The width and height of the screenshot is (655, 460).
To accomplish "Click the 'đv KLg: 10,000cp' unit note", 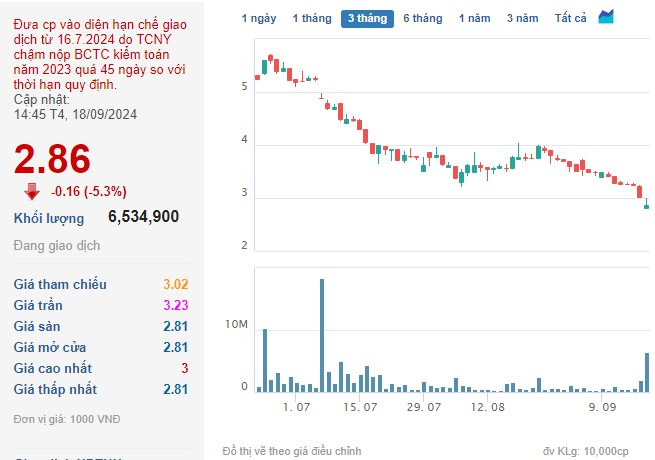I will [586, 451].
